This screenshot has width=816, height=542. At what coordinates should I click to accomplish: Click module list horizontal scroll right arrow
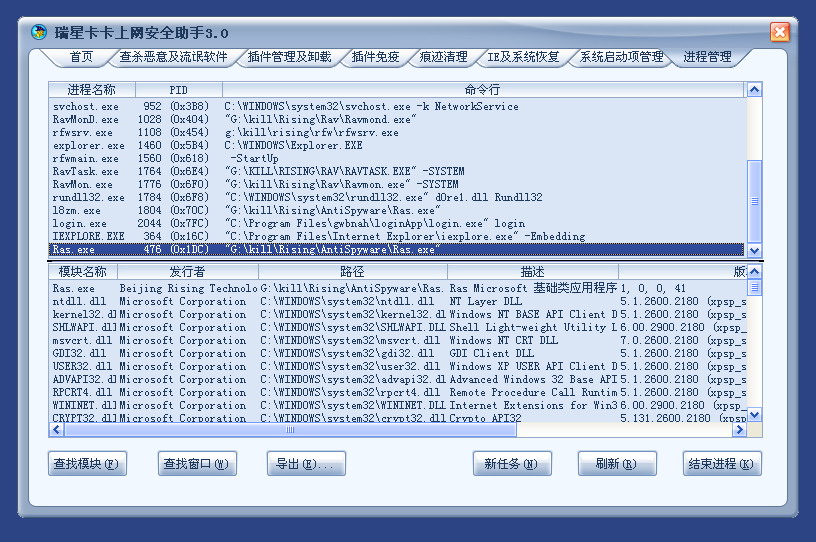(x=739, y=430)
